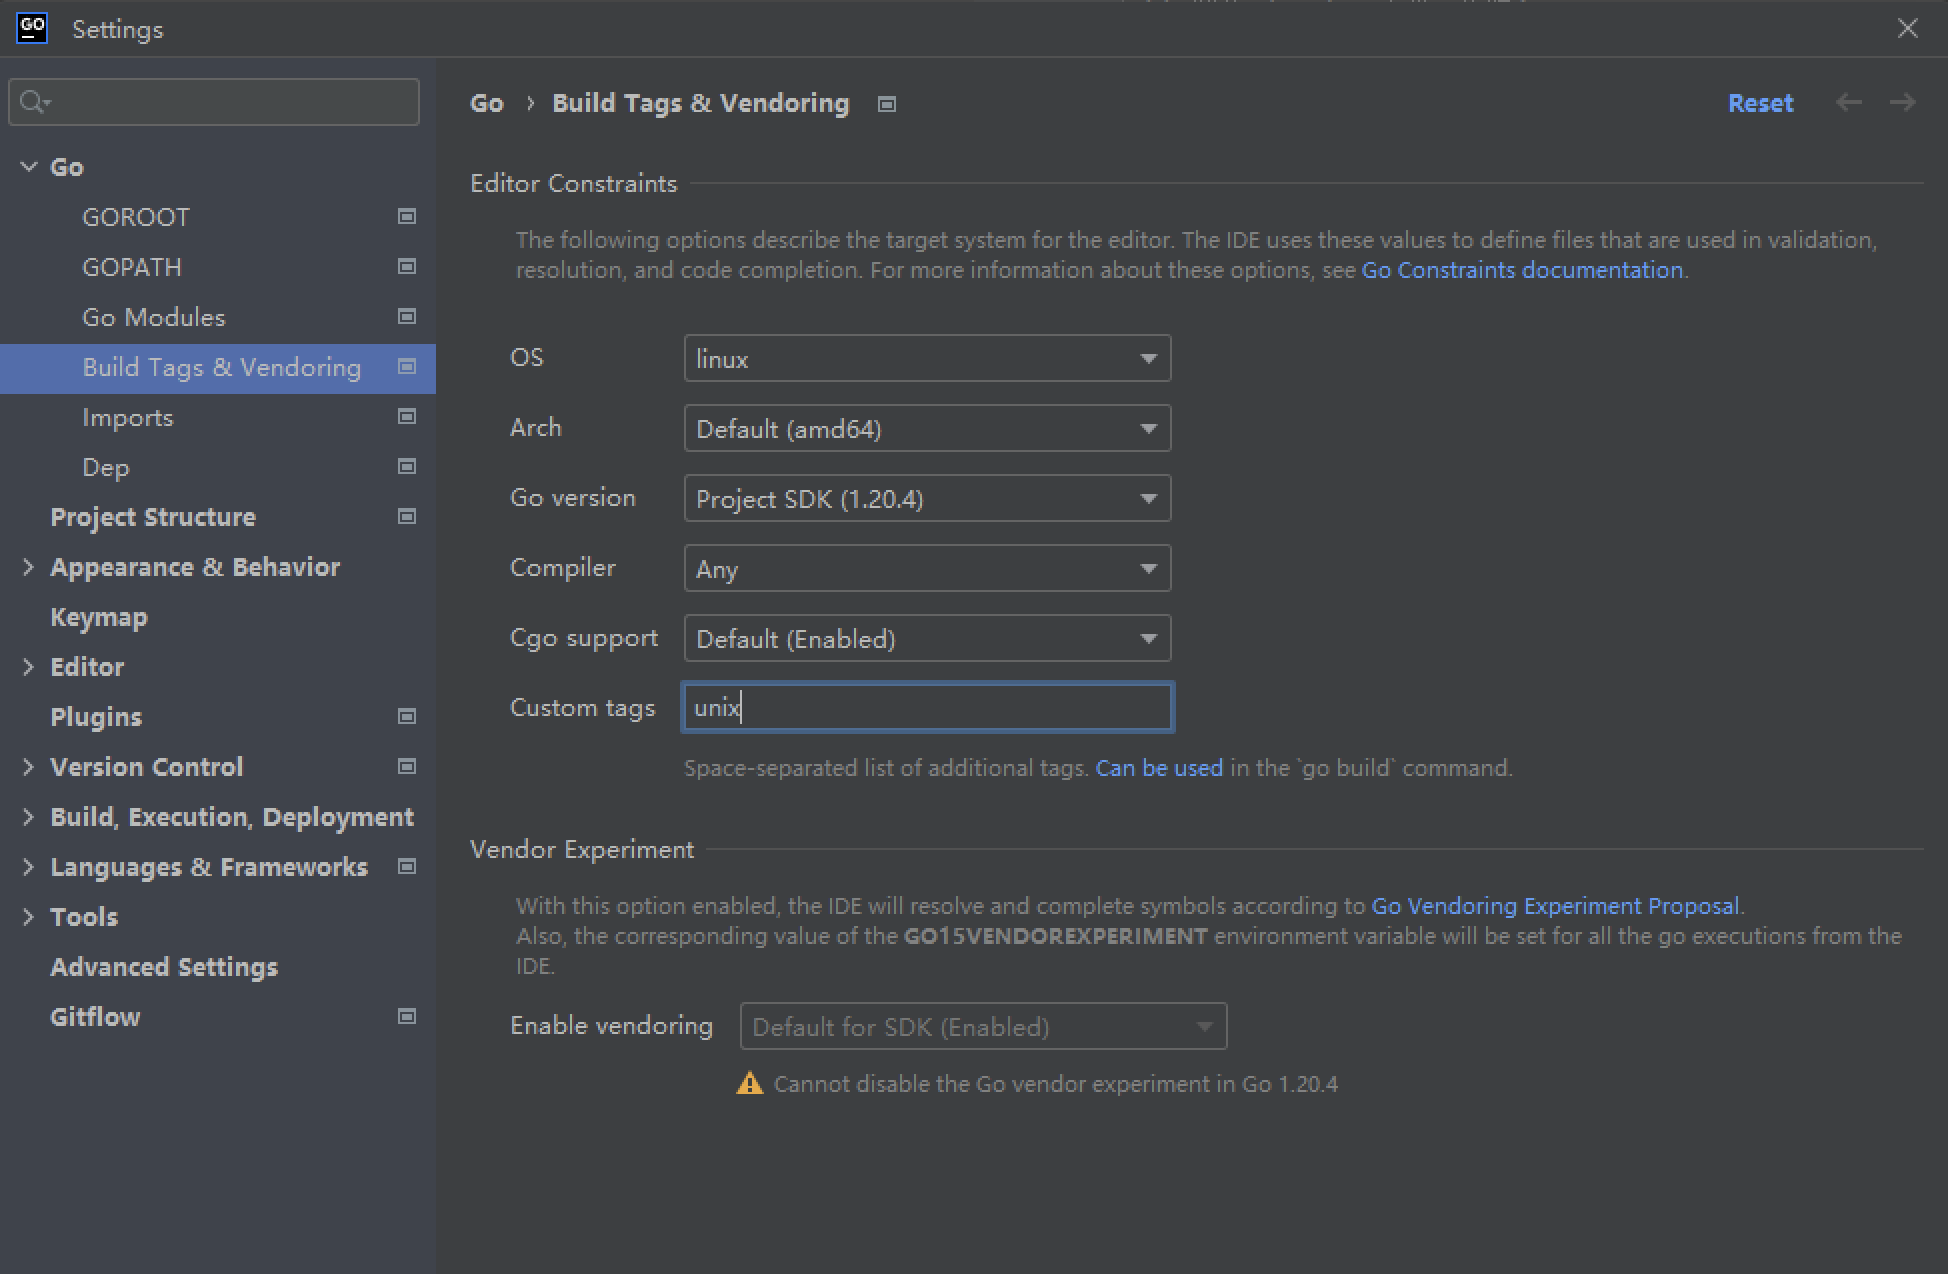This screenshot has width=1948, height=1274.
Task: Expand the Appearance & Behavior section
Action: point(29,567)
